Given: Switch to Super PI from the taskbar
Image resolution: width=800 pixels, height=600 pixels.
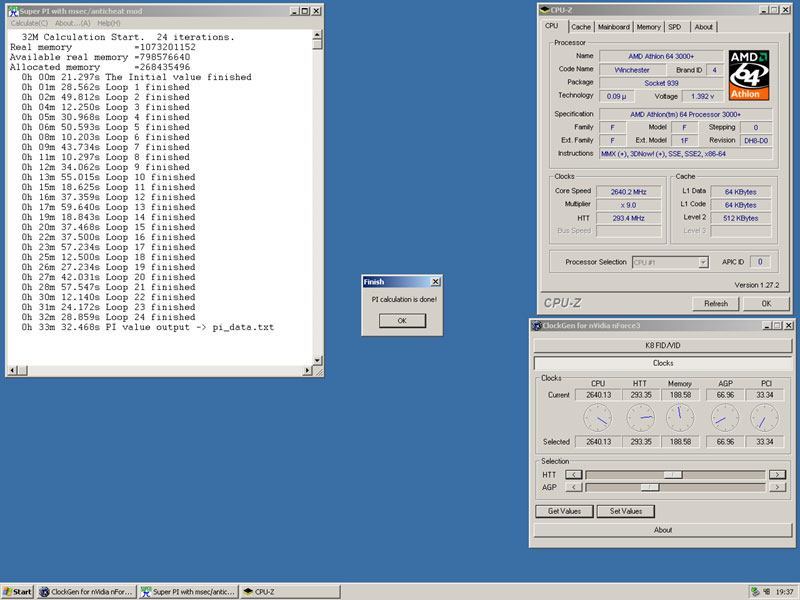Looking at the screenshot, I should (189, 592).
